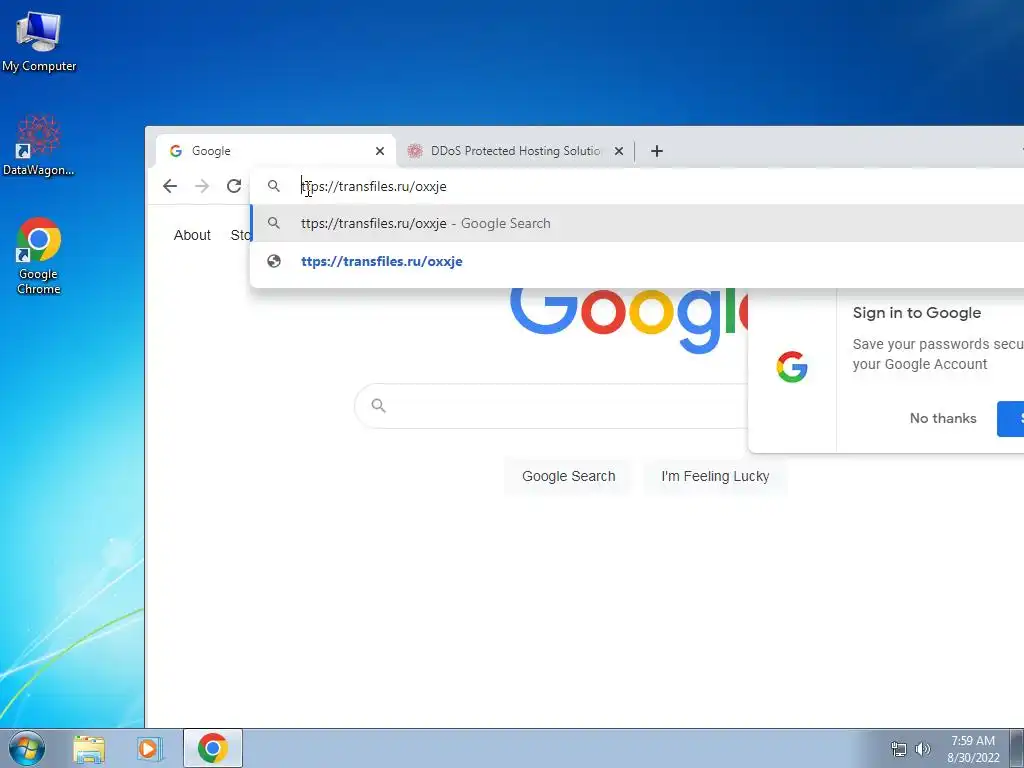Dismiss sign-in prompt with No thanks

pyautogui.click(x=943, y=418)
